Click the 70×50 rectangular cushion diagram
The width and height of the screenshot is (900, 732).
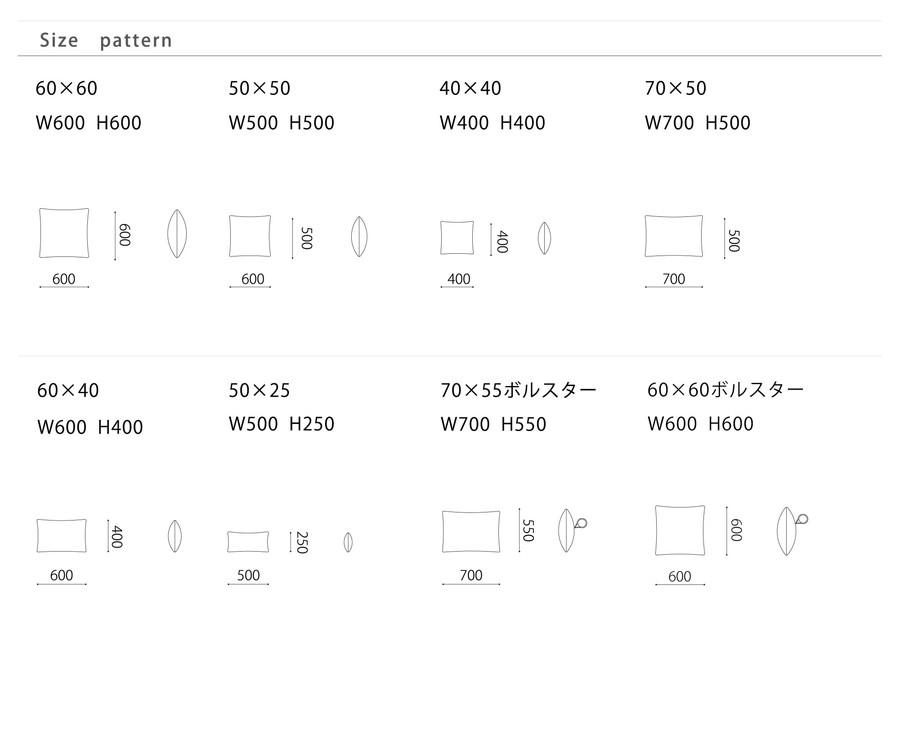point(674,236)
